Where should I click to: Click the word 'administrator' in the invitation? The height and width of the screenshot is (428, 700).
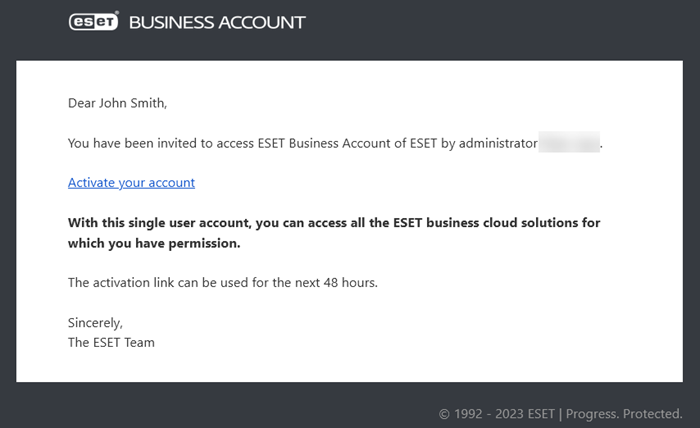point(498,143)
